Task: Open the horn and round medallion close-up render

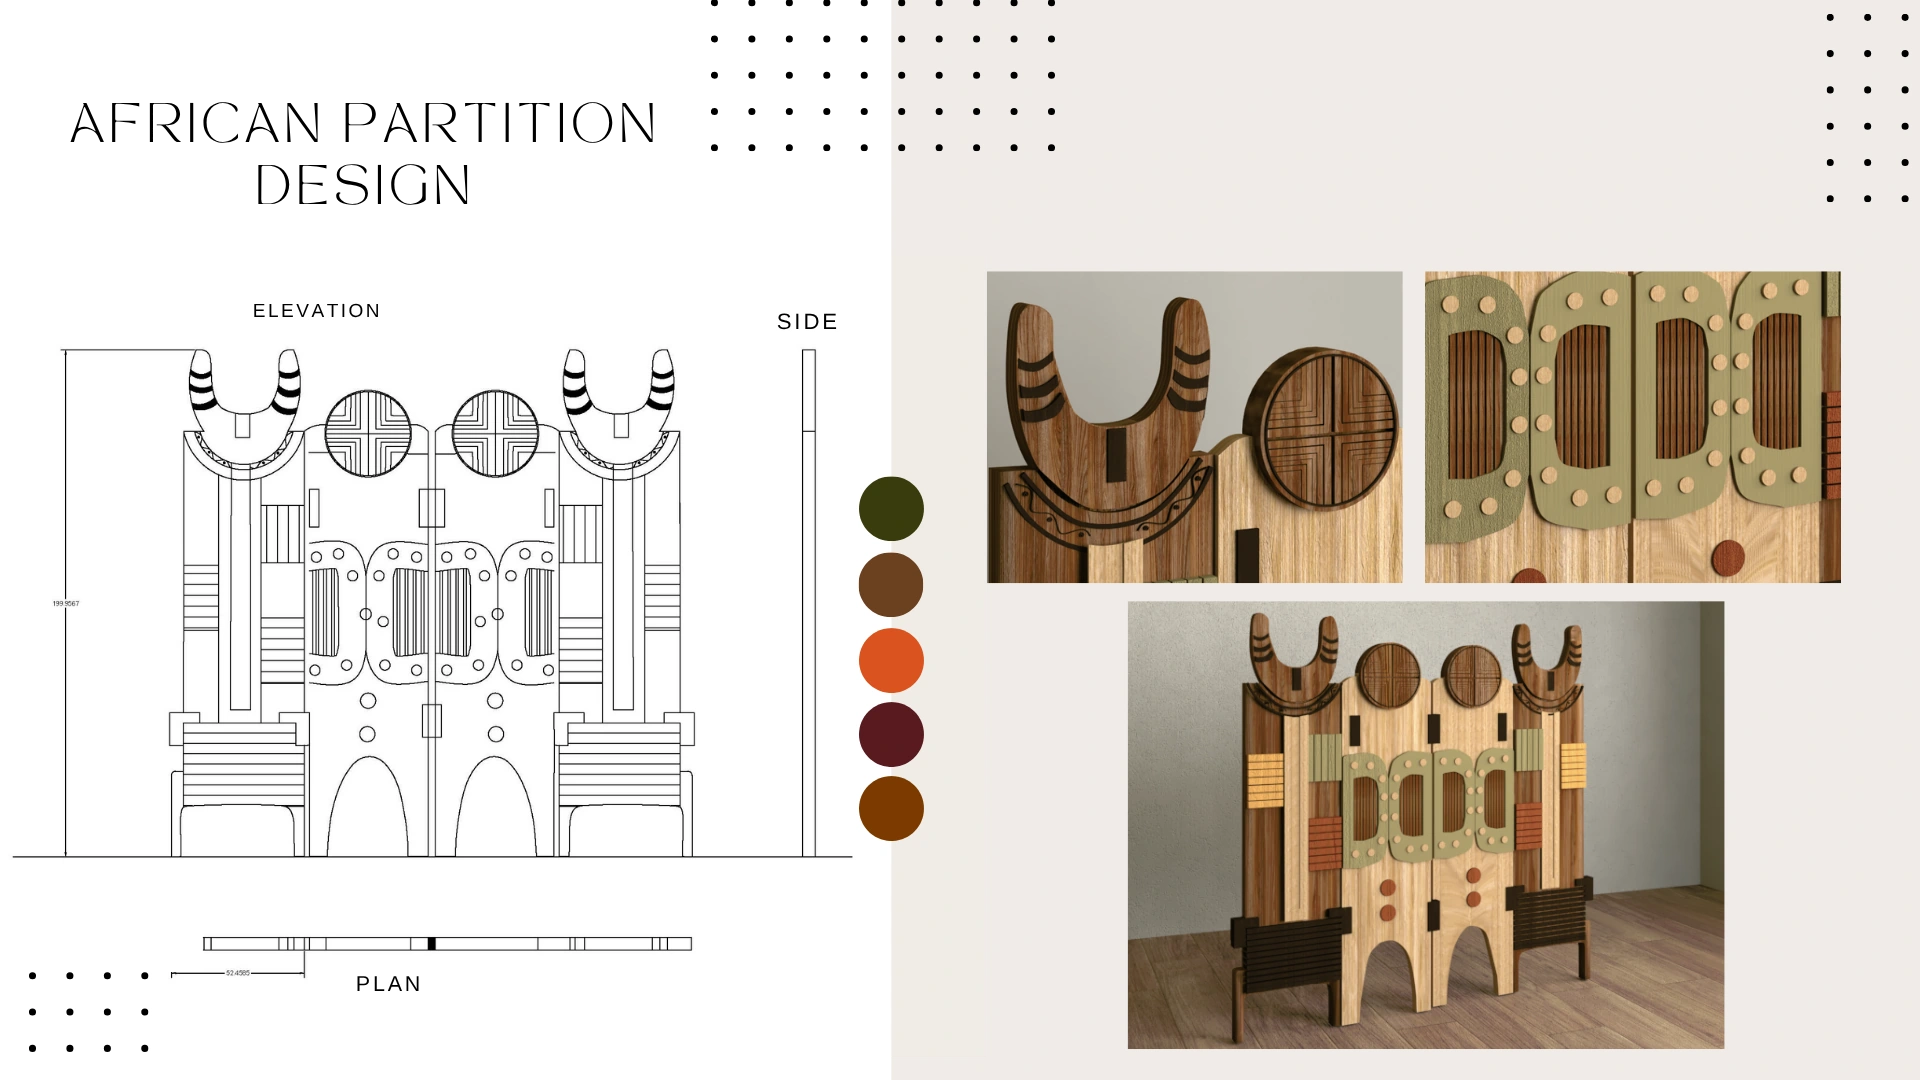Action: click(x=1194, y=427)
